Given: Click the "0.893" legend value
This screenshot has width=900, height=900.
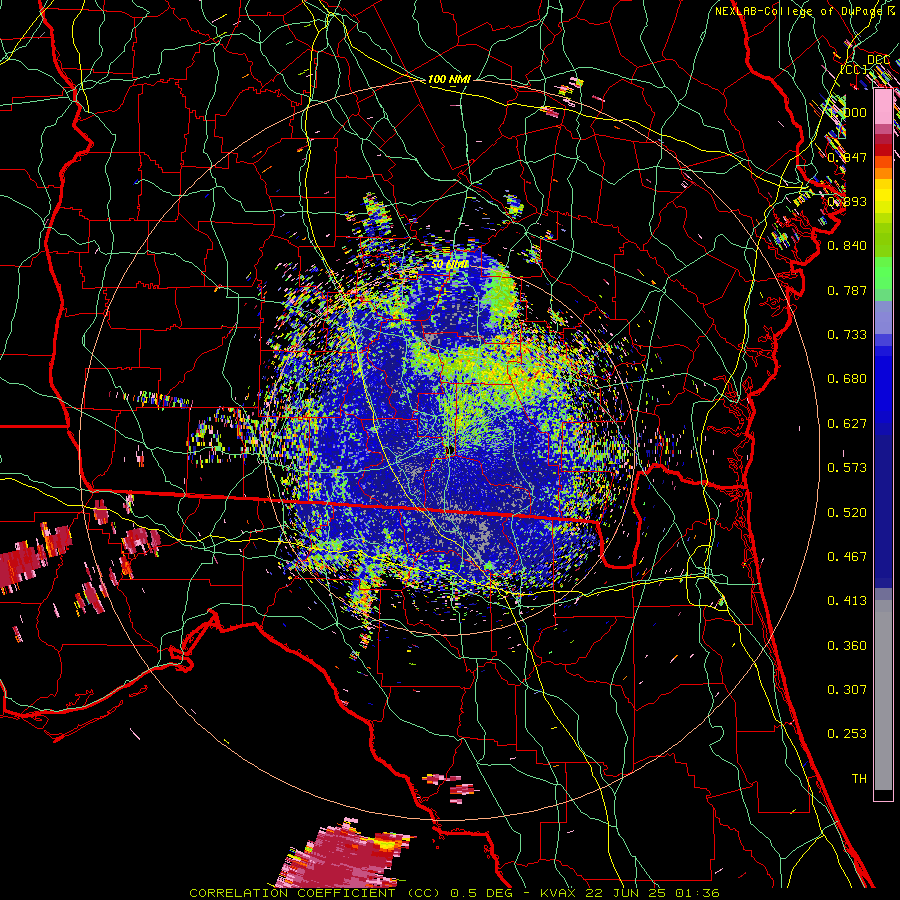Looking at the screenshot, I should (847, 201).
